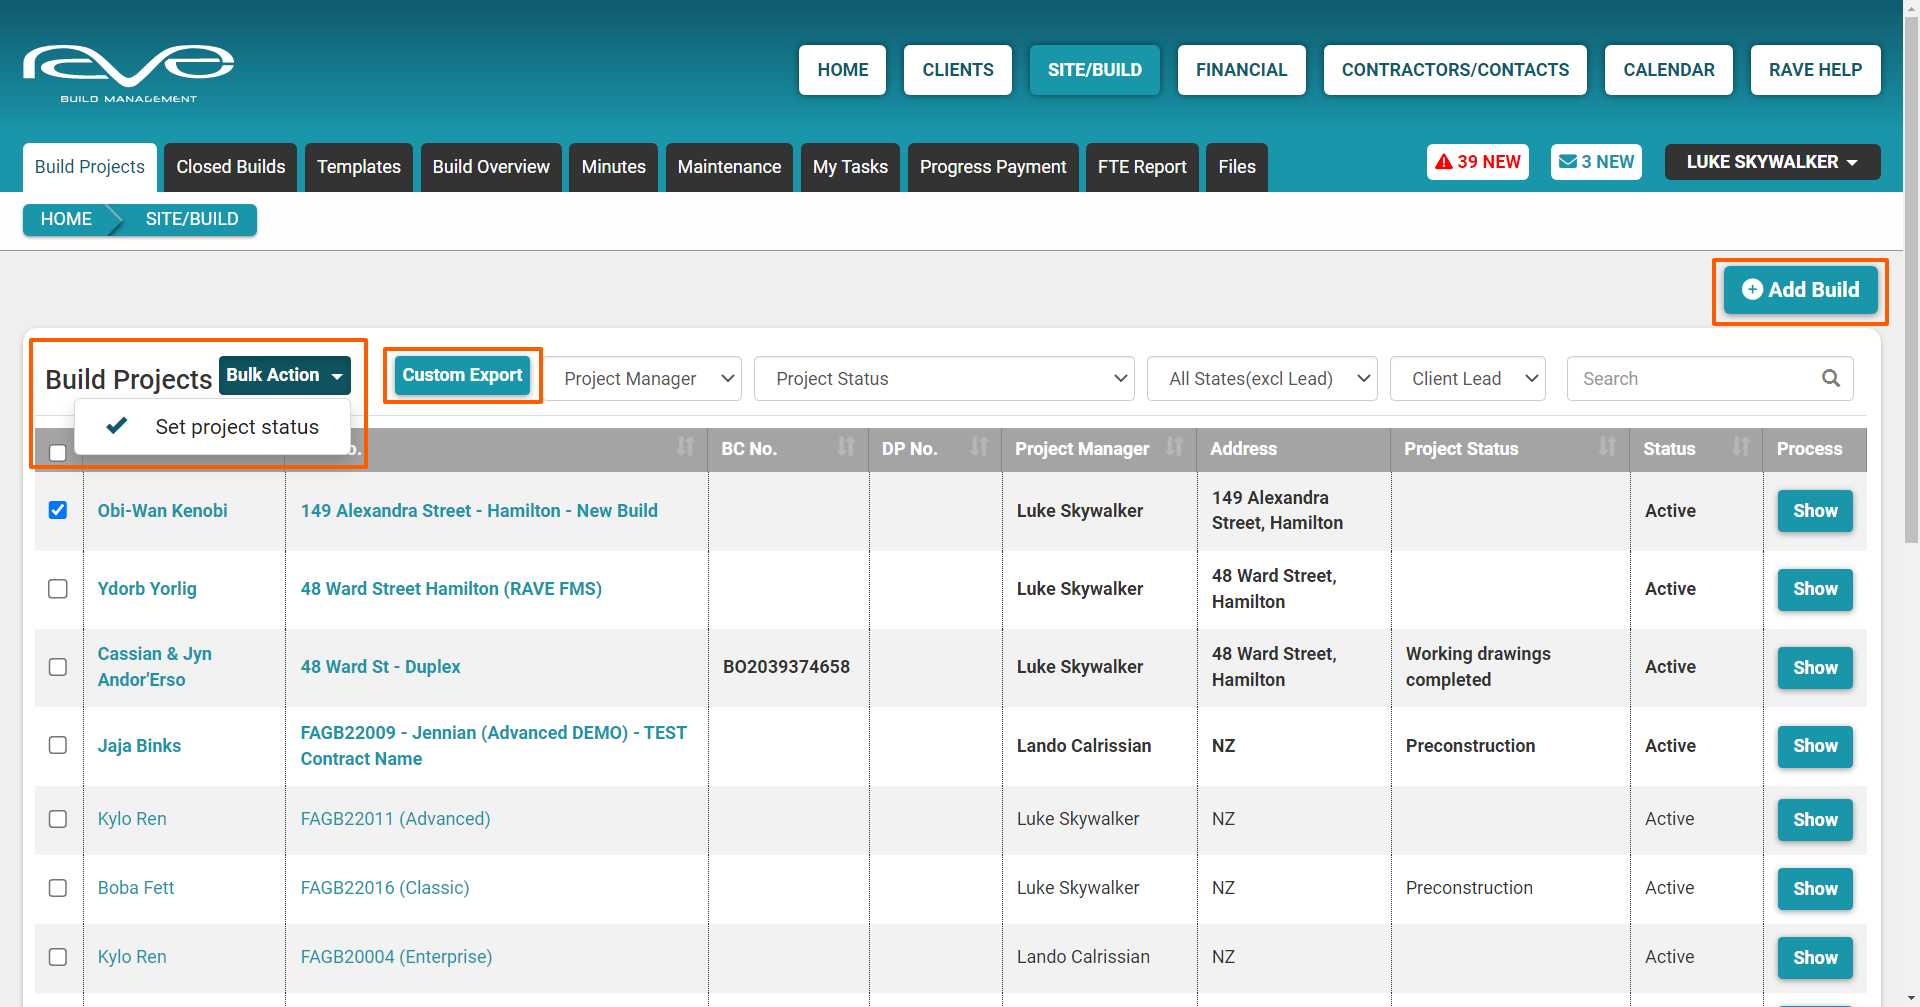
Task: Switch to the Closed Builds tab
Action: pyautogui.click(x=231, y=167)
